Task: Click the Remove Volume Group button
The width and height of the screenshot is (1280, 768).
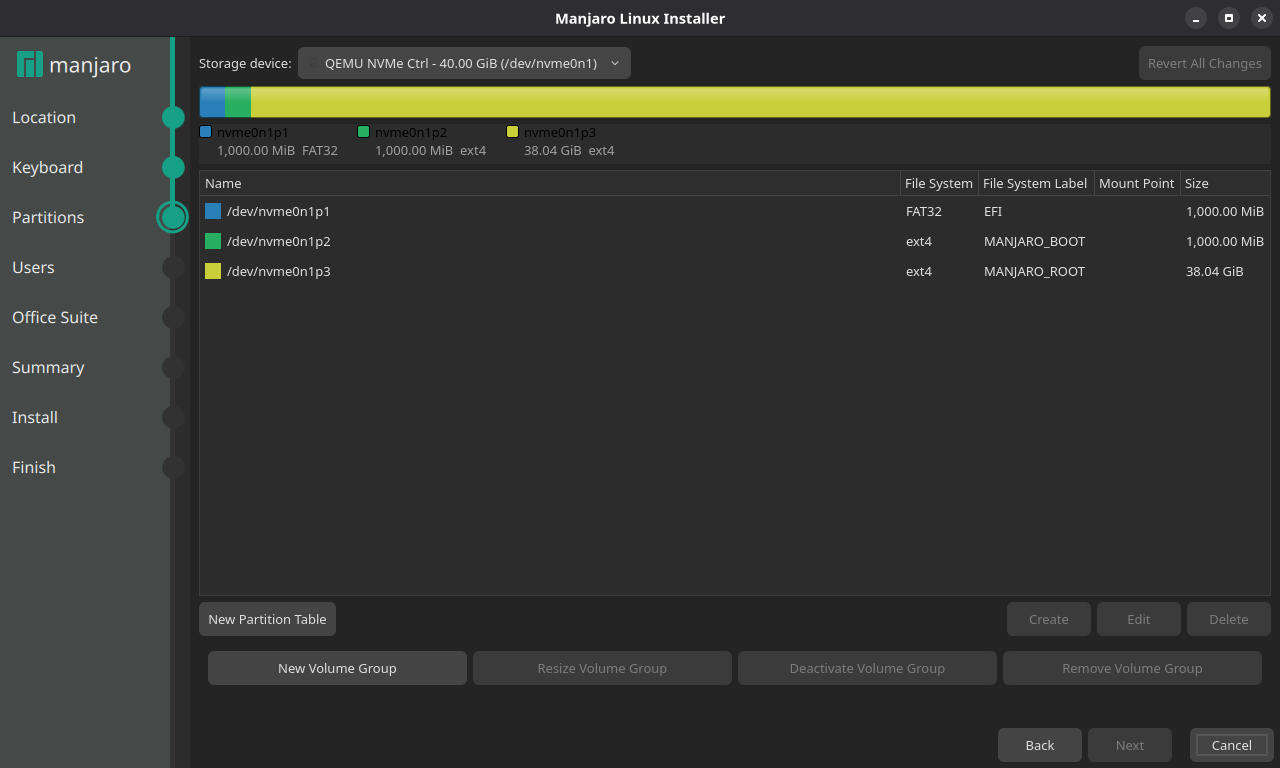Action: (1132, 669)
